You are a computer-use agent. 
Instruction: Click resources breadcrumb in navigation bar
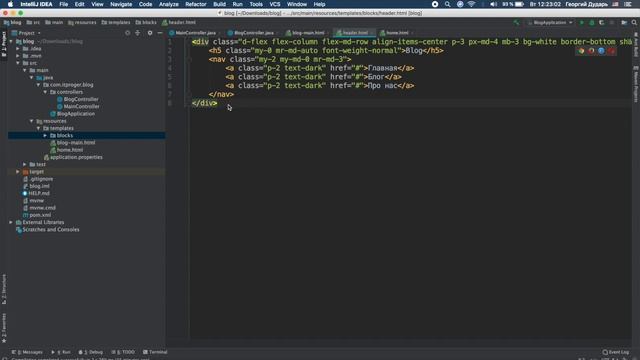(x=82, y=22)
